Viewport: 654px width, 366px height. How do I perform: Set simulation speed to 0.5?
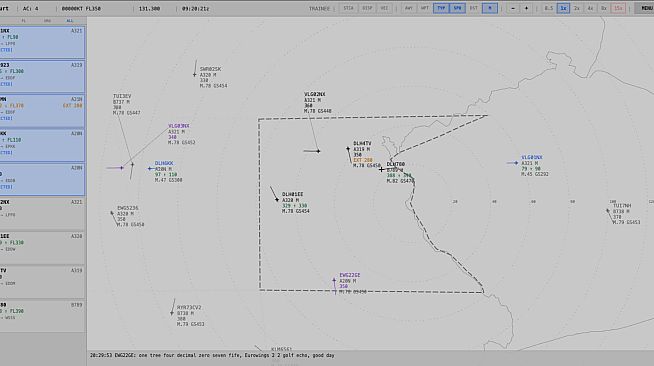pos(549,8)
